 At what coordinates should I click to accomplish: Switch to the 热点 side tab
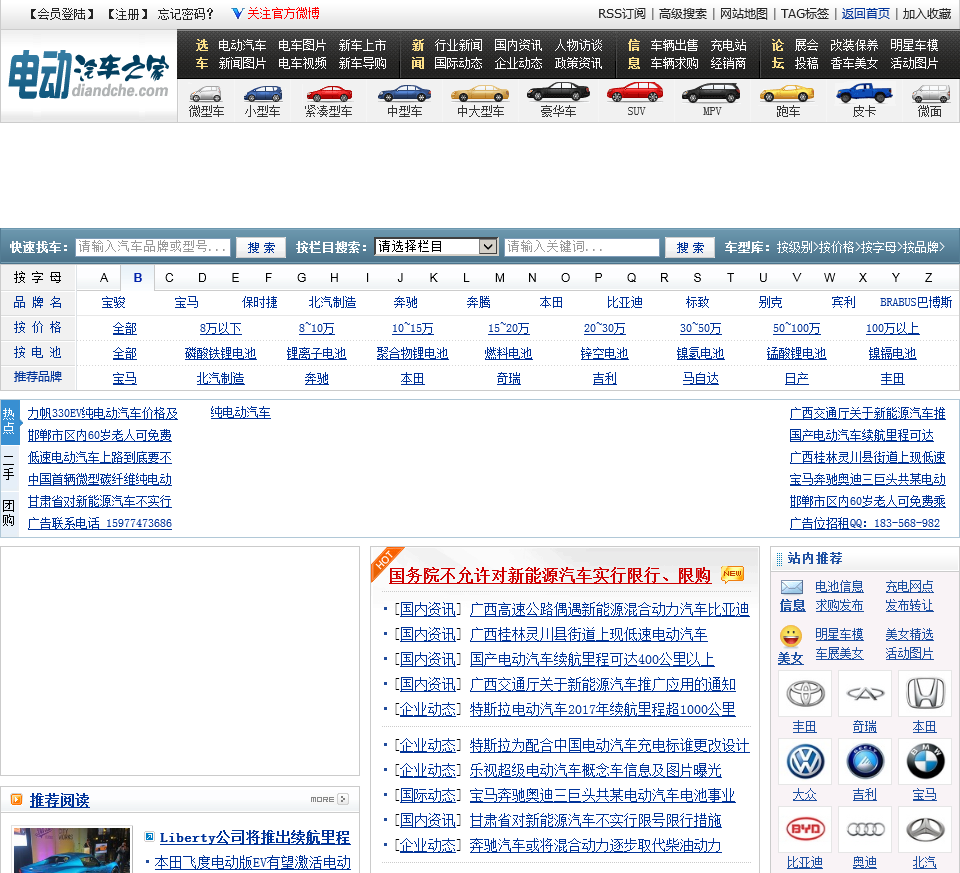[9, 421]
